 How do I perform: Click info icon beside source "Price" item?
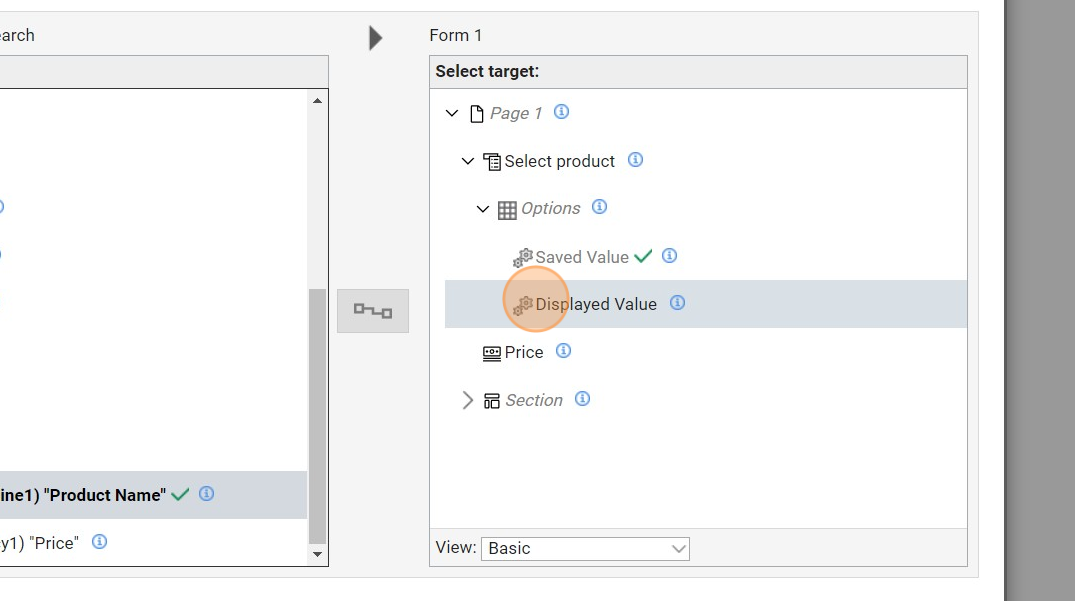pos(99,542)
